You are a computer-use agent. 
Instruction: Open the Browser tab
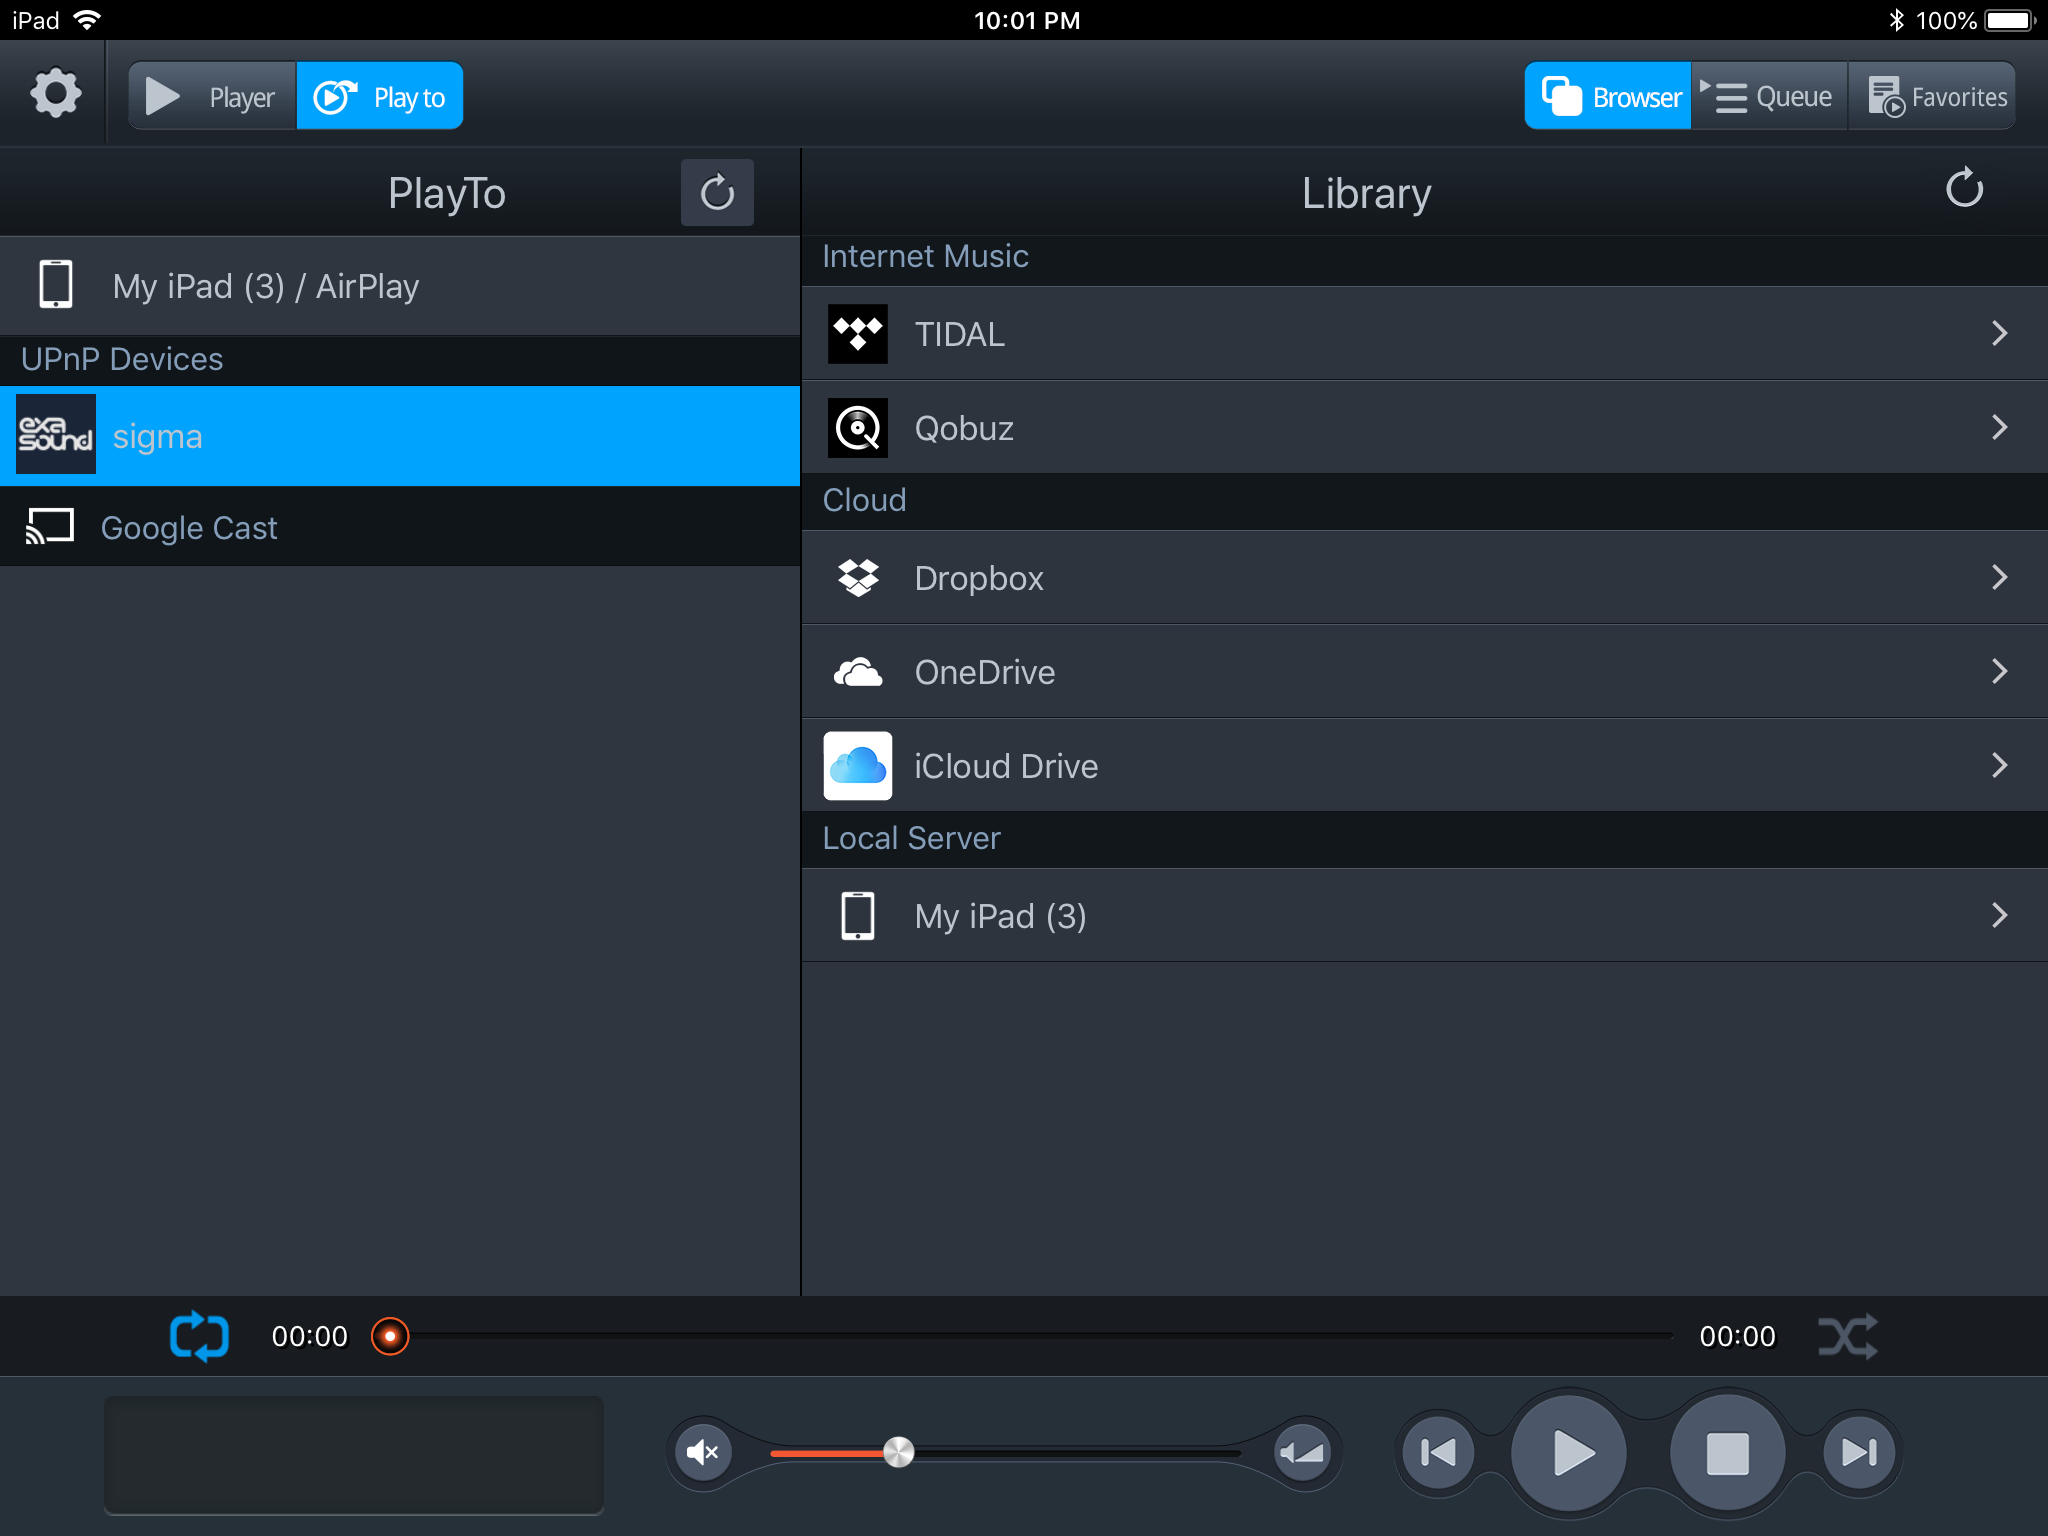pyautogui.click(x=1608, y=96)
